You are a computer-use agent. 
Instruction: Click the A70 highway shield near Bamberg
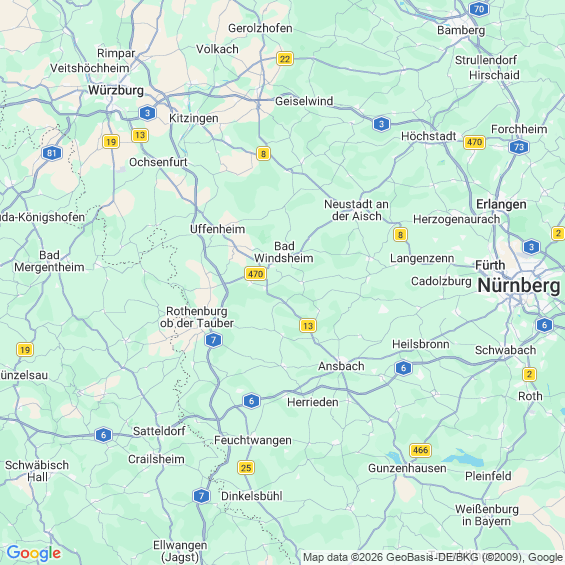[x=479, y=9]
